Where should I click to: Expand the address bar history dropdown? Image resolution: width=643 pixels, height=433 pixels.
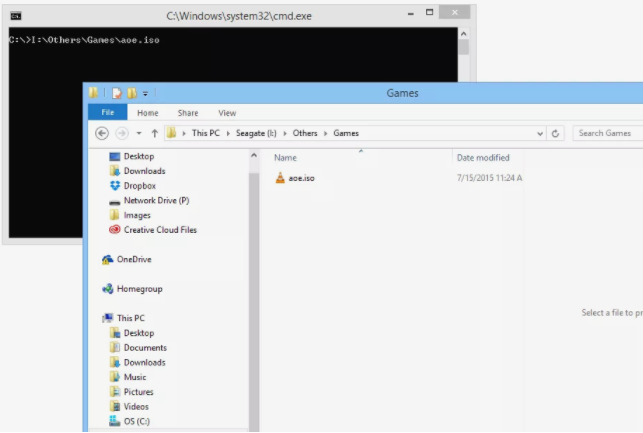pyautogui.click(x=540, y=133)
